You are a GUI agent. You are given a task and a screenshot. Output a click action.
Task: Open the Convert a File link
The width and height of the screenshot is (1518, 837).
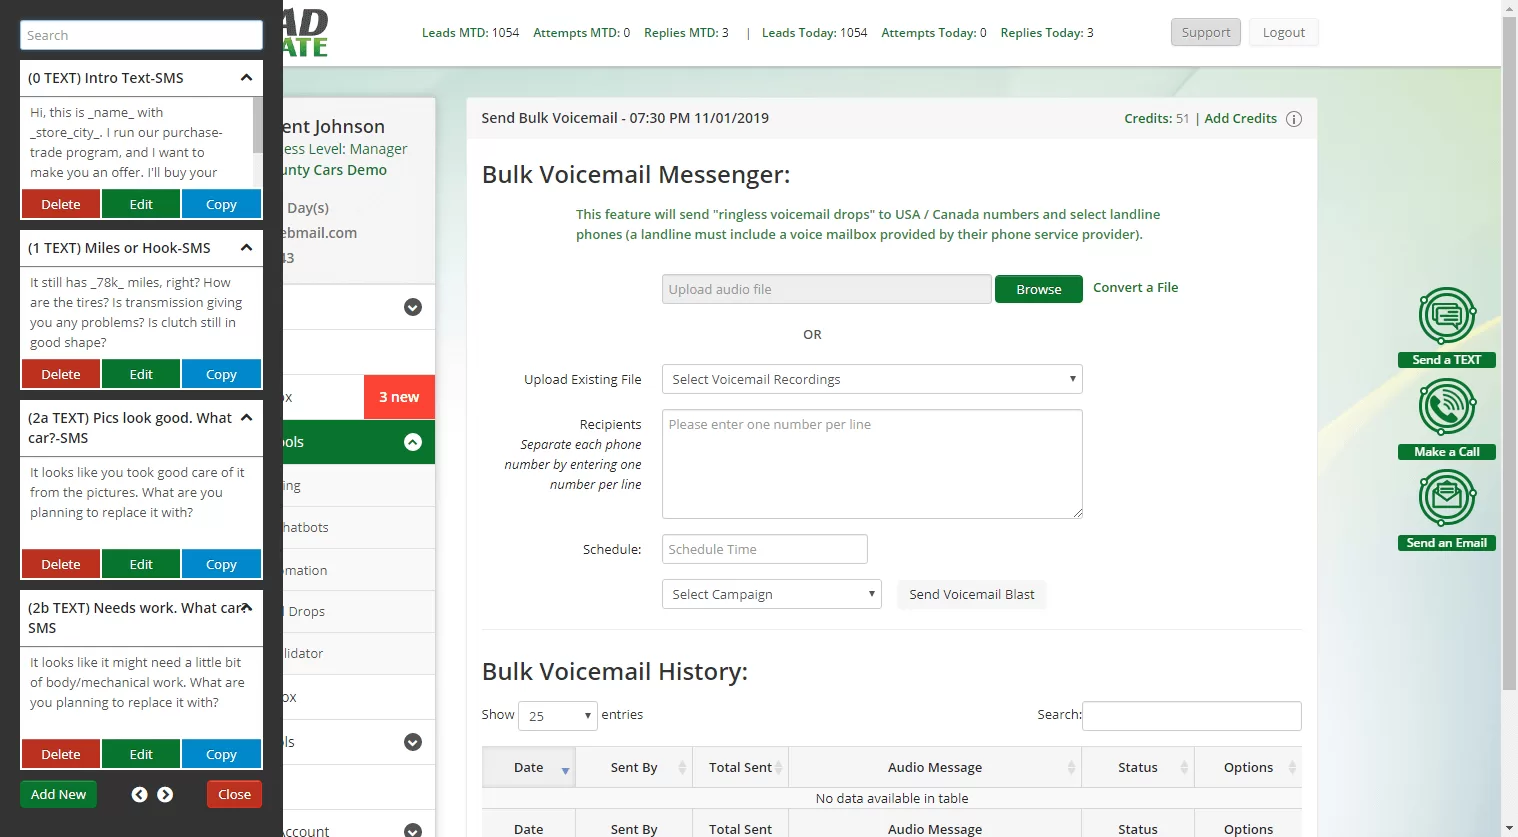pyautogui.click(x=1135, y=287)
